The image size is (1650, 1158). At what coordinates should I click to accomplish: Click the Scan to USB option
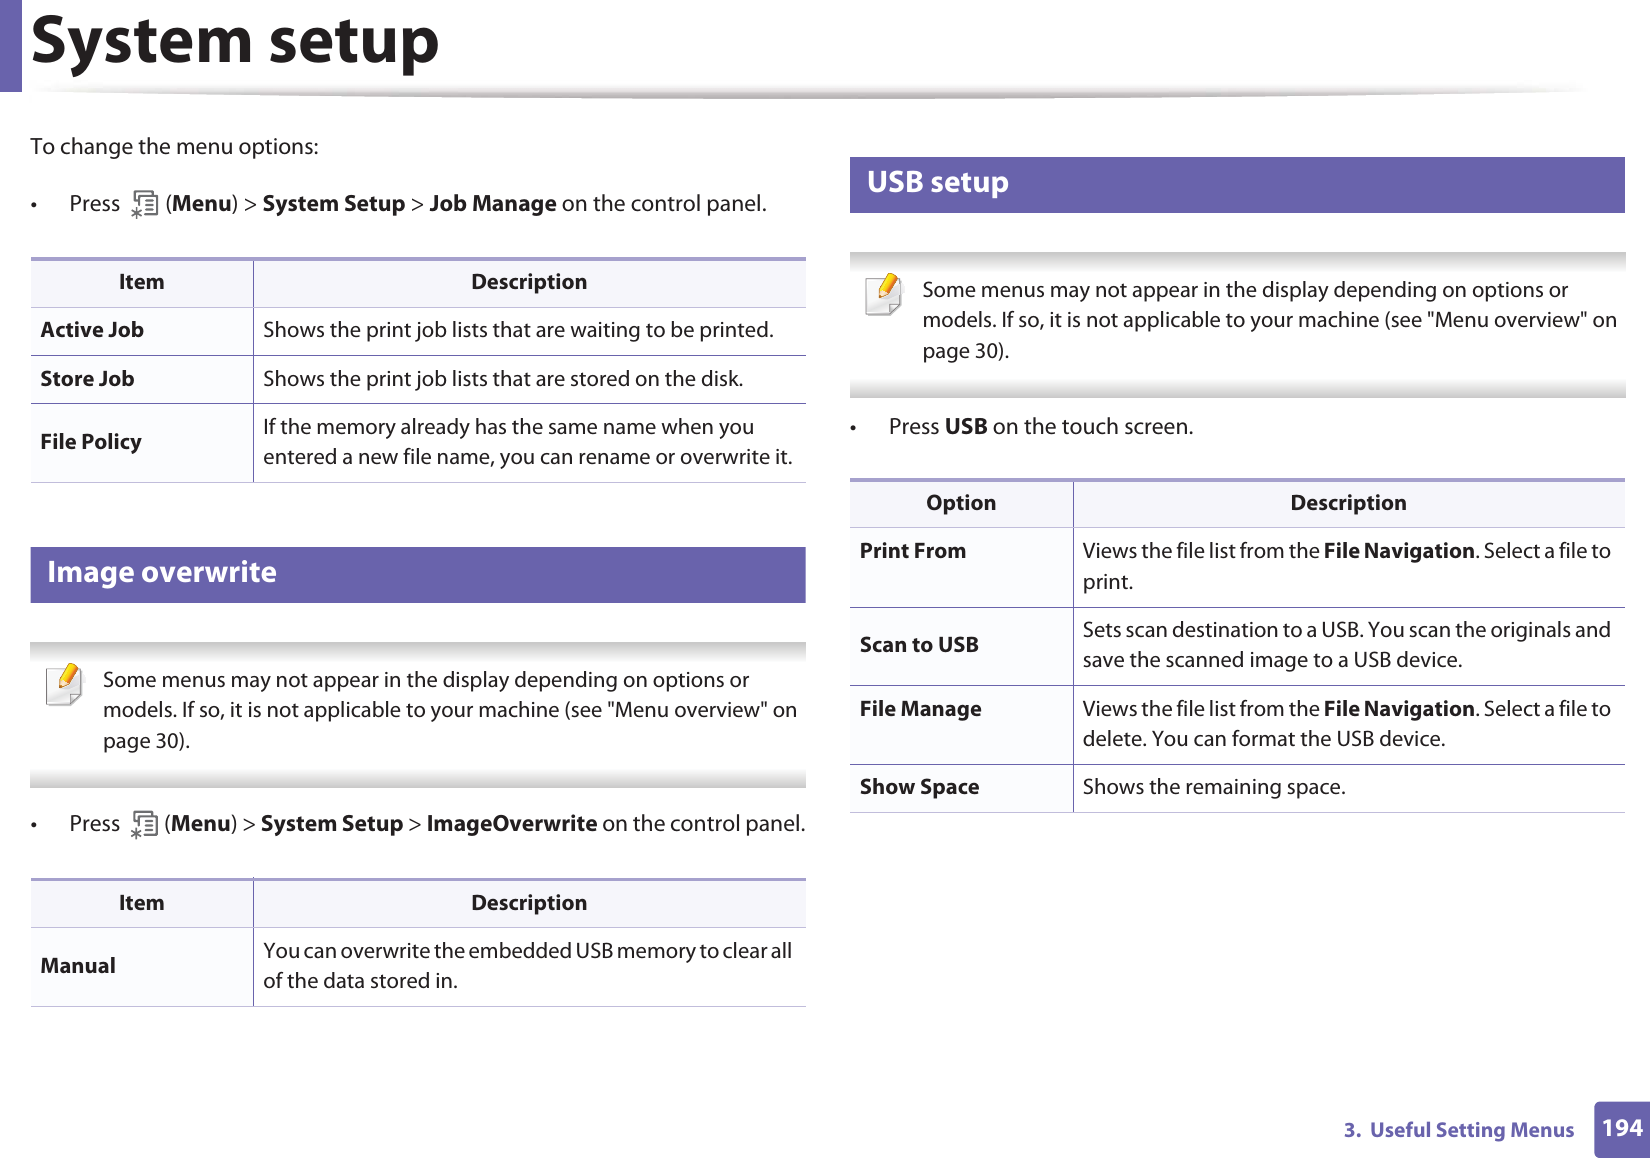(x=919, y=645)
